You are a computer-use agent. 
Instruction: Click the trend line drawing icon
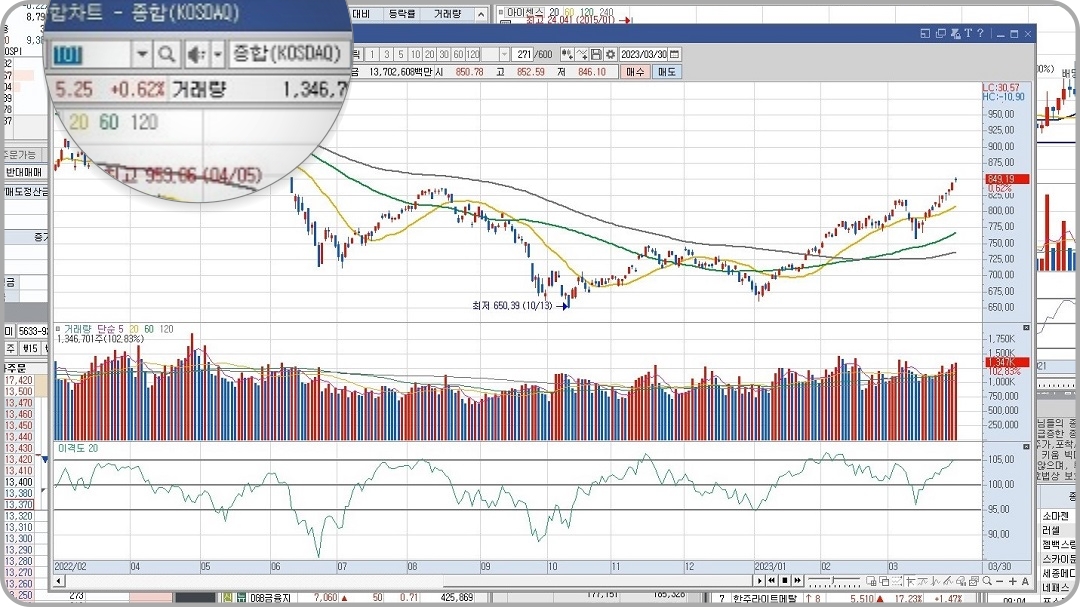(x=922, y=581)
